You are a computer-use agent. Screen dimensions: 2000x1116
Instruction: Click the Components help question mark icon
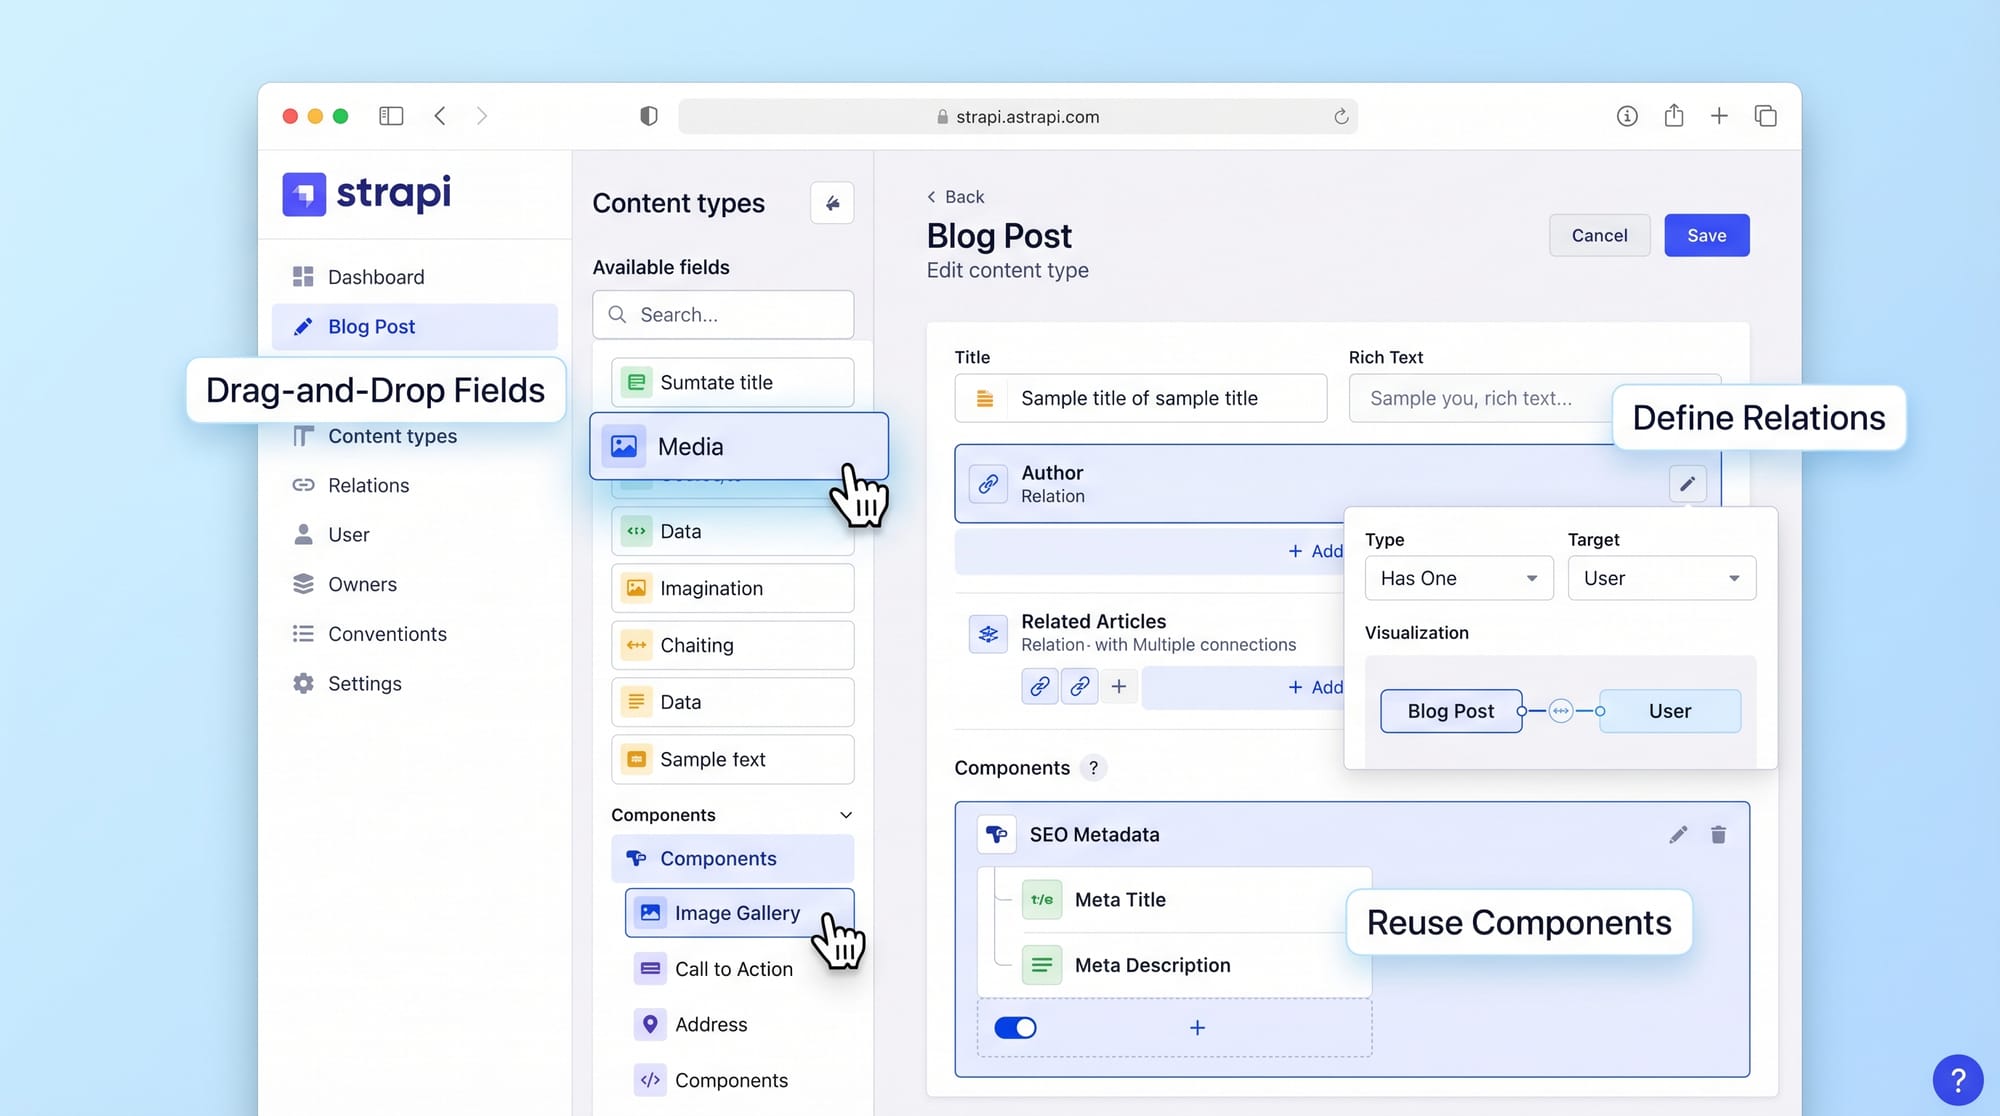(x=1093, y=768)
